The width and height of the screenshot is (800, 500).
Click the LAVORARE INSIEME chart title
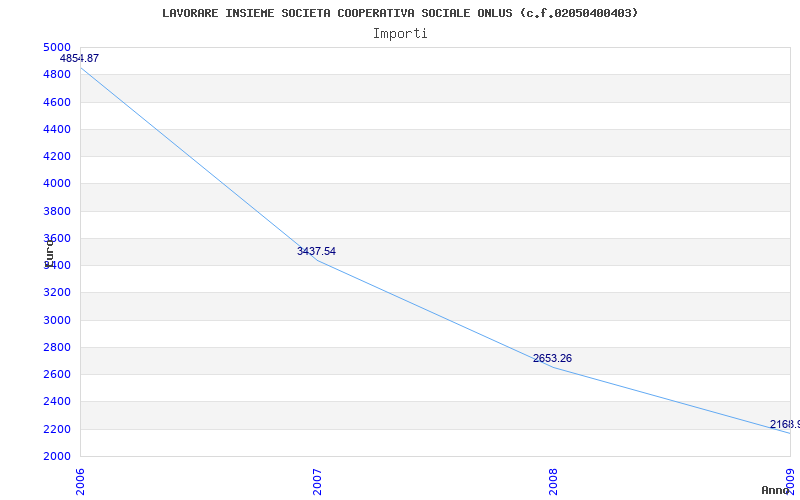400,13
